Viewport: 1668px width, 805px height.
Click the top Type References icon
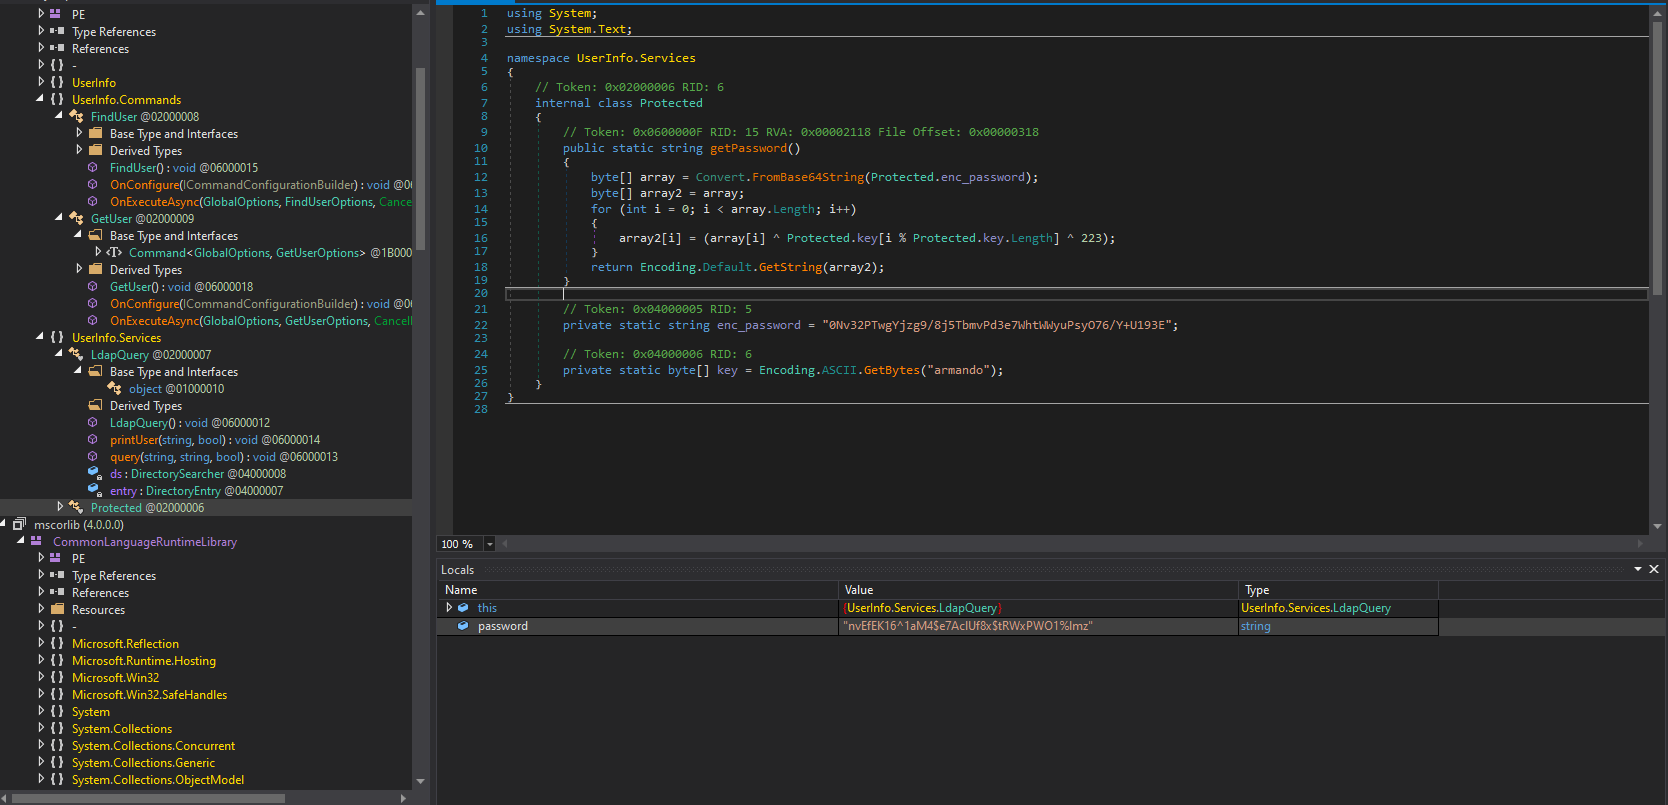tap(57, 31)
